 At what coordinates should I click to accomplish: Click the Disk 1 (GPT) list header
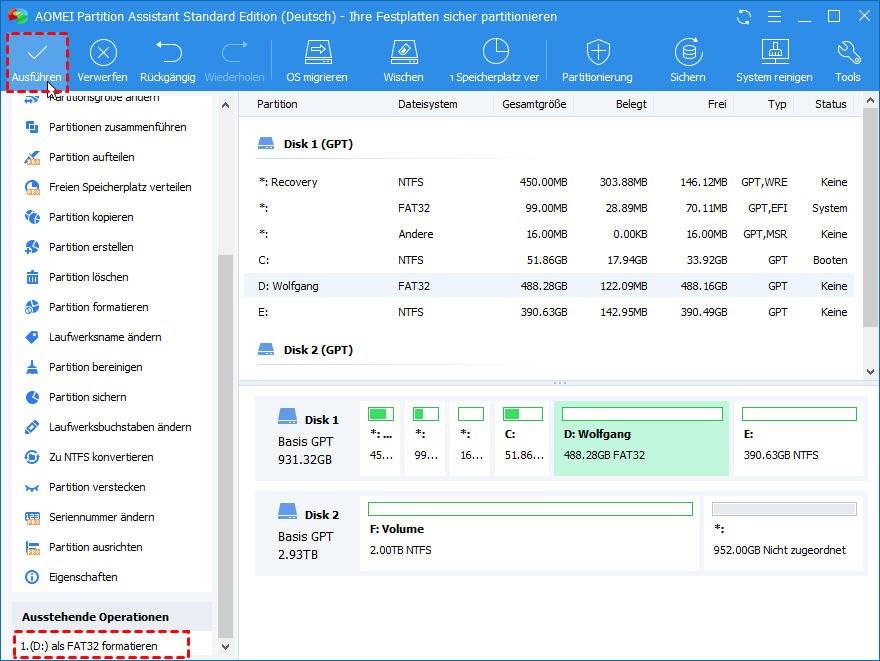coord(306,144)
